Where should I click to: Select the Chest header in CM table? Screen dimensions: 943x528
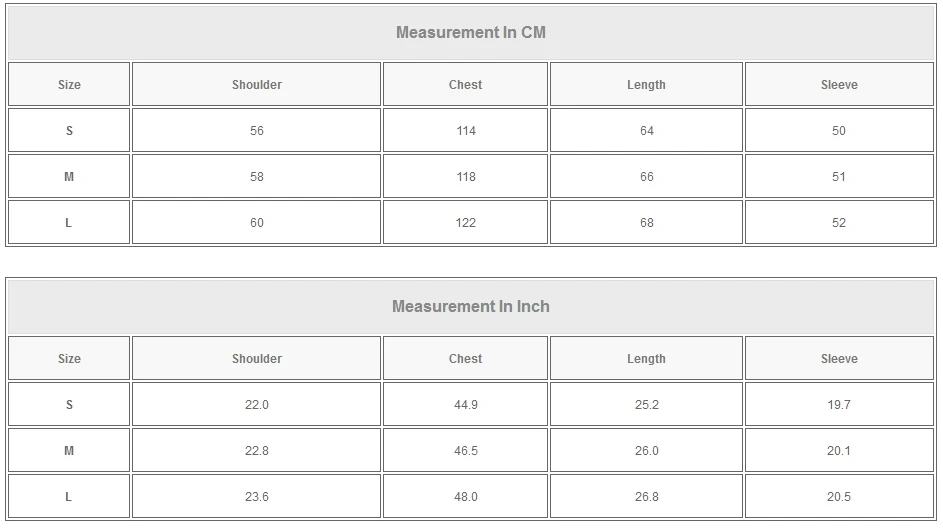(x=465, y=85)
